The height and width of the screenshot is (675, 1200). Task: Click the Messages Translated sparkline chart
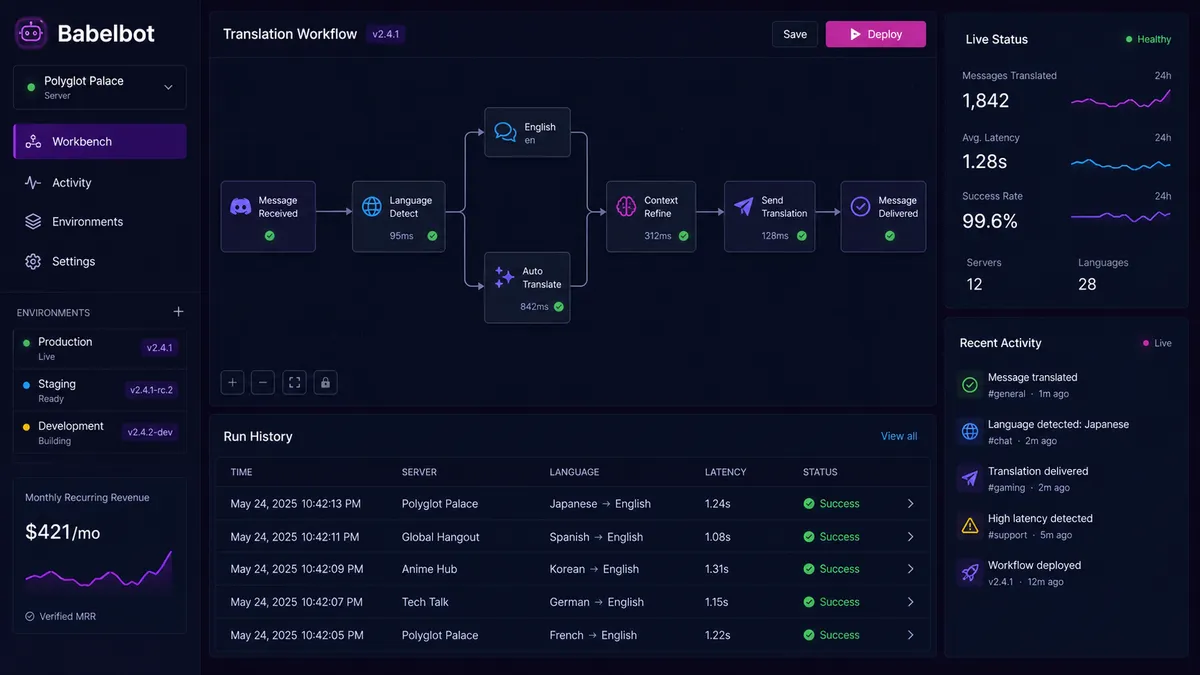point(1121,99)
